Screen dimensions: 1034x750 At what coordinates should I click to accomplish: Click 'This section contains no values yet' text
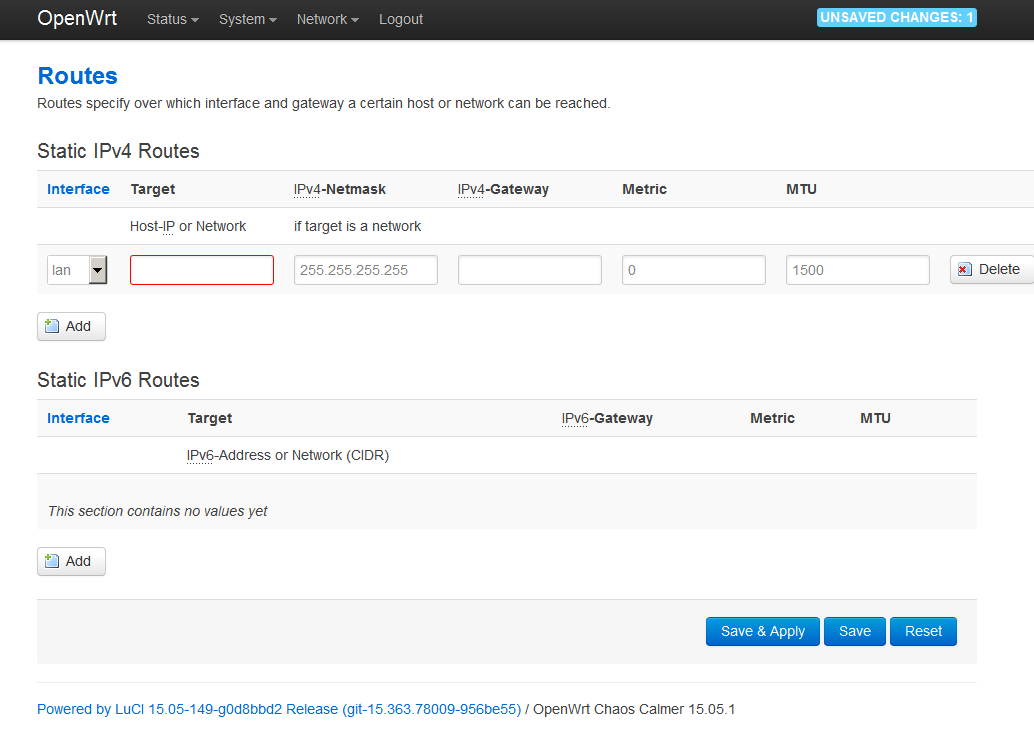coord(158,511)
